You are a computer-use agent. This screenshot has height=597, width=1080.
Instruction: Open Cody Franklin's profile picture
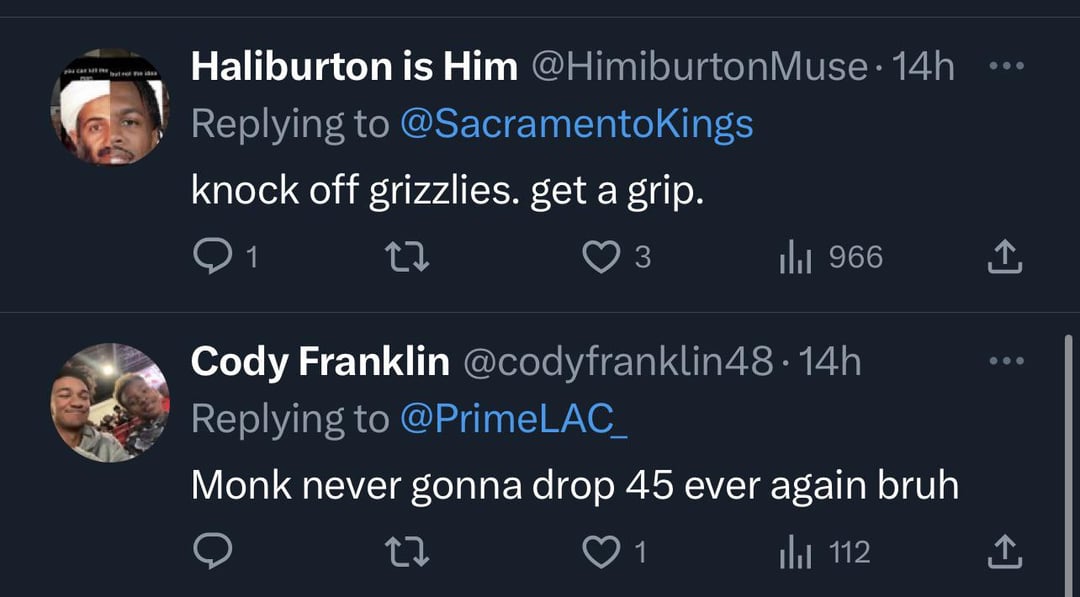pos(110,402)
